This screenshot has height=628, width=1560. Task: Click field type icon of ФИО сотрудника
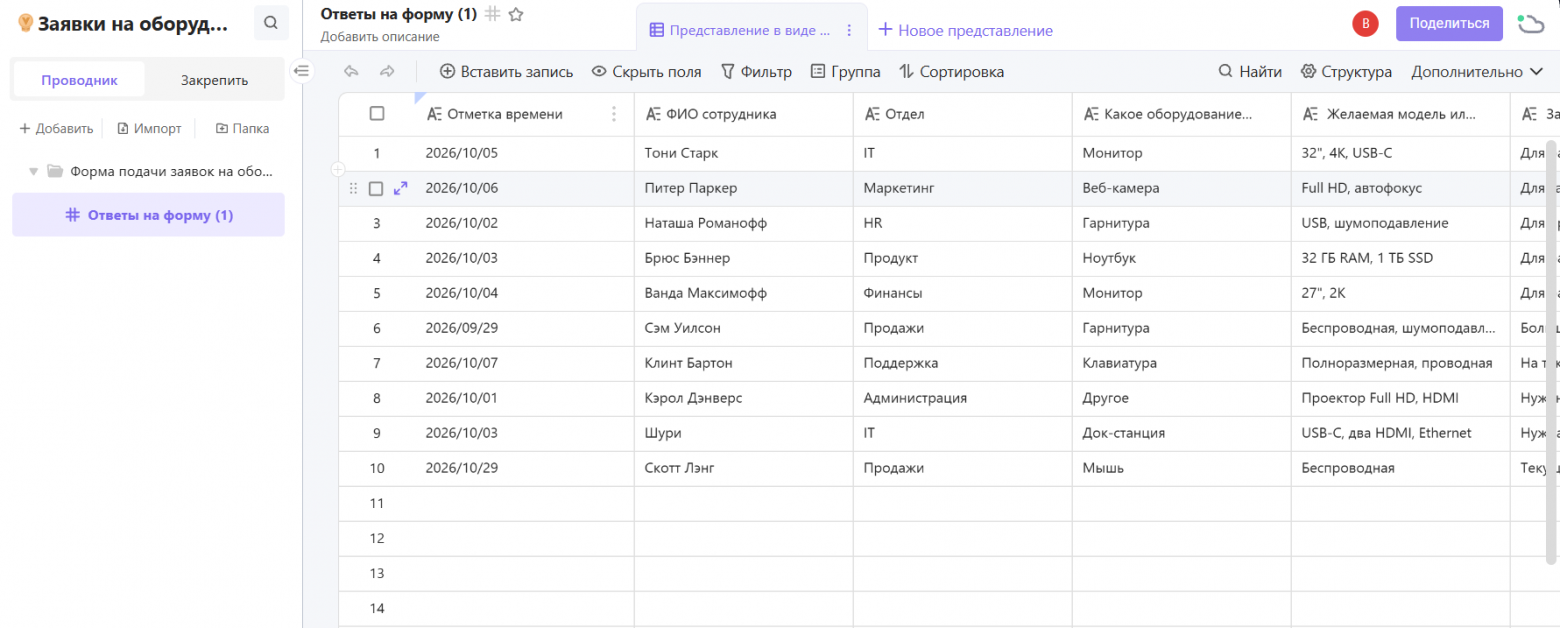pos(653,114)
